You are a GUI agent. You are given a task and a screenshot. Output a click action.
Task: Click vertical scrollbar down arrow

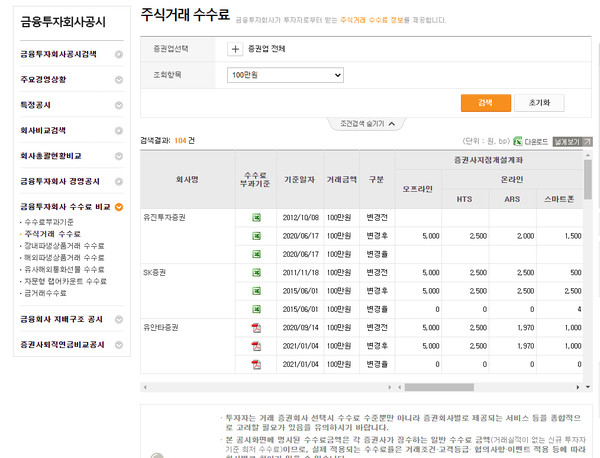[588, 387]
